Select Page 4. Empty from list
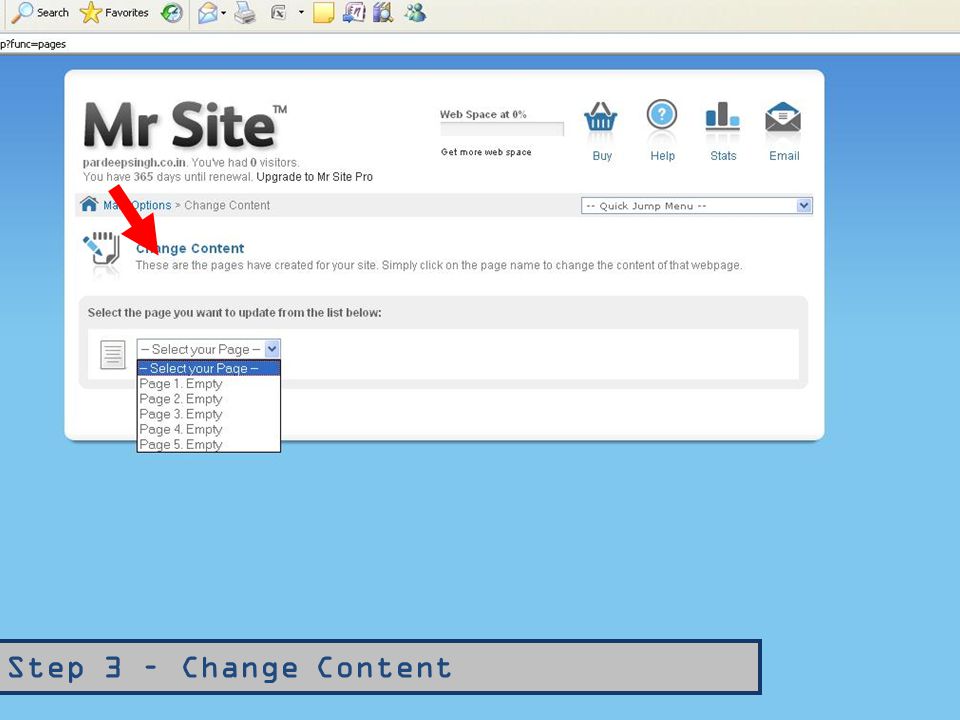 coord(209,430)
